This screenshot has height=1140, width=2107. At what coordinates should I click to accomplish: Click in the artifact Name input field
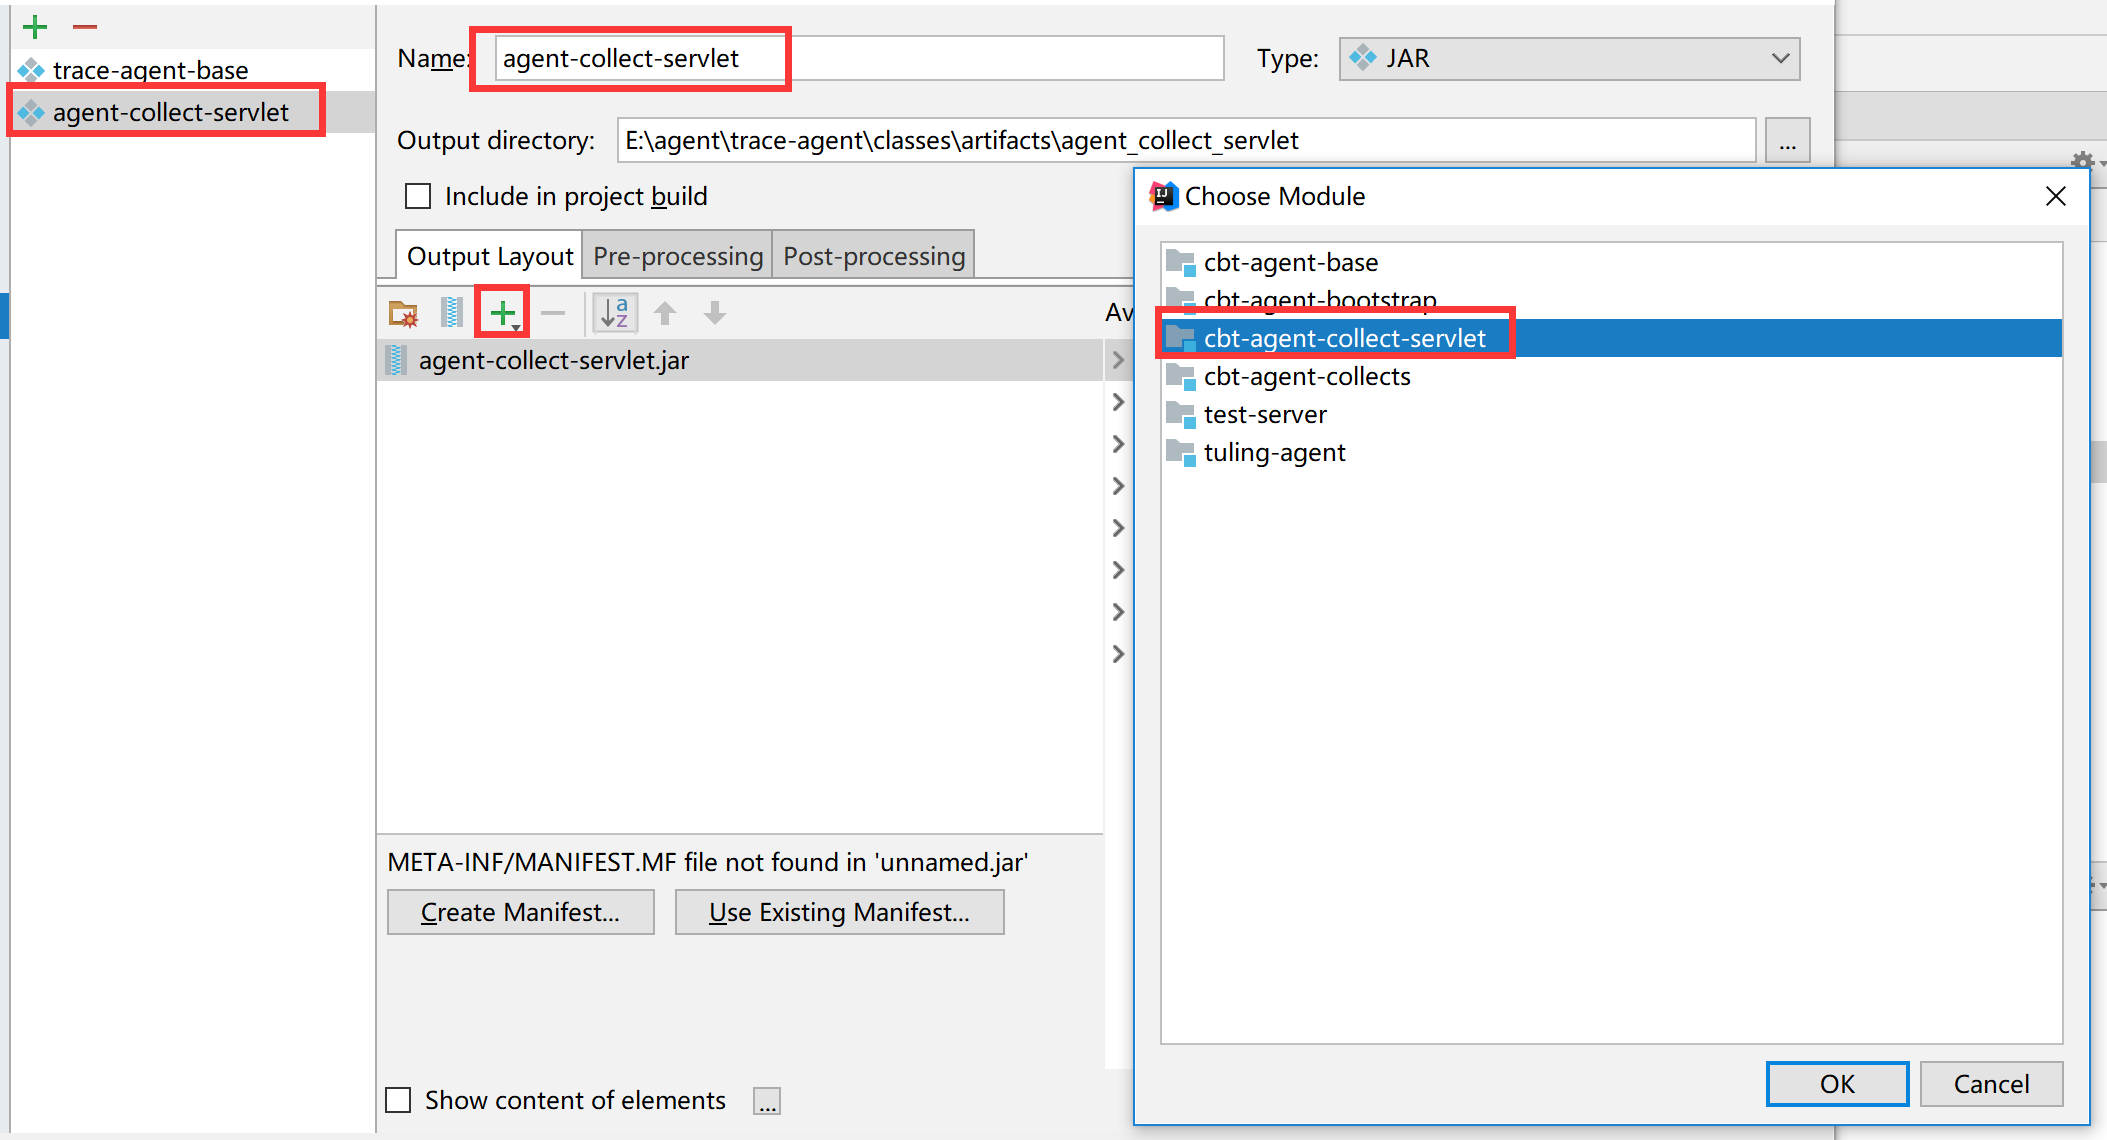(858, 59)
